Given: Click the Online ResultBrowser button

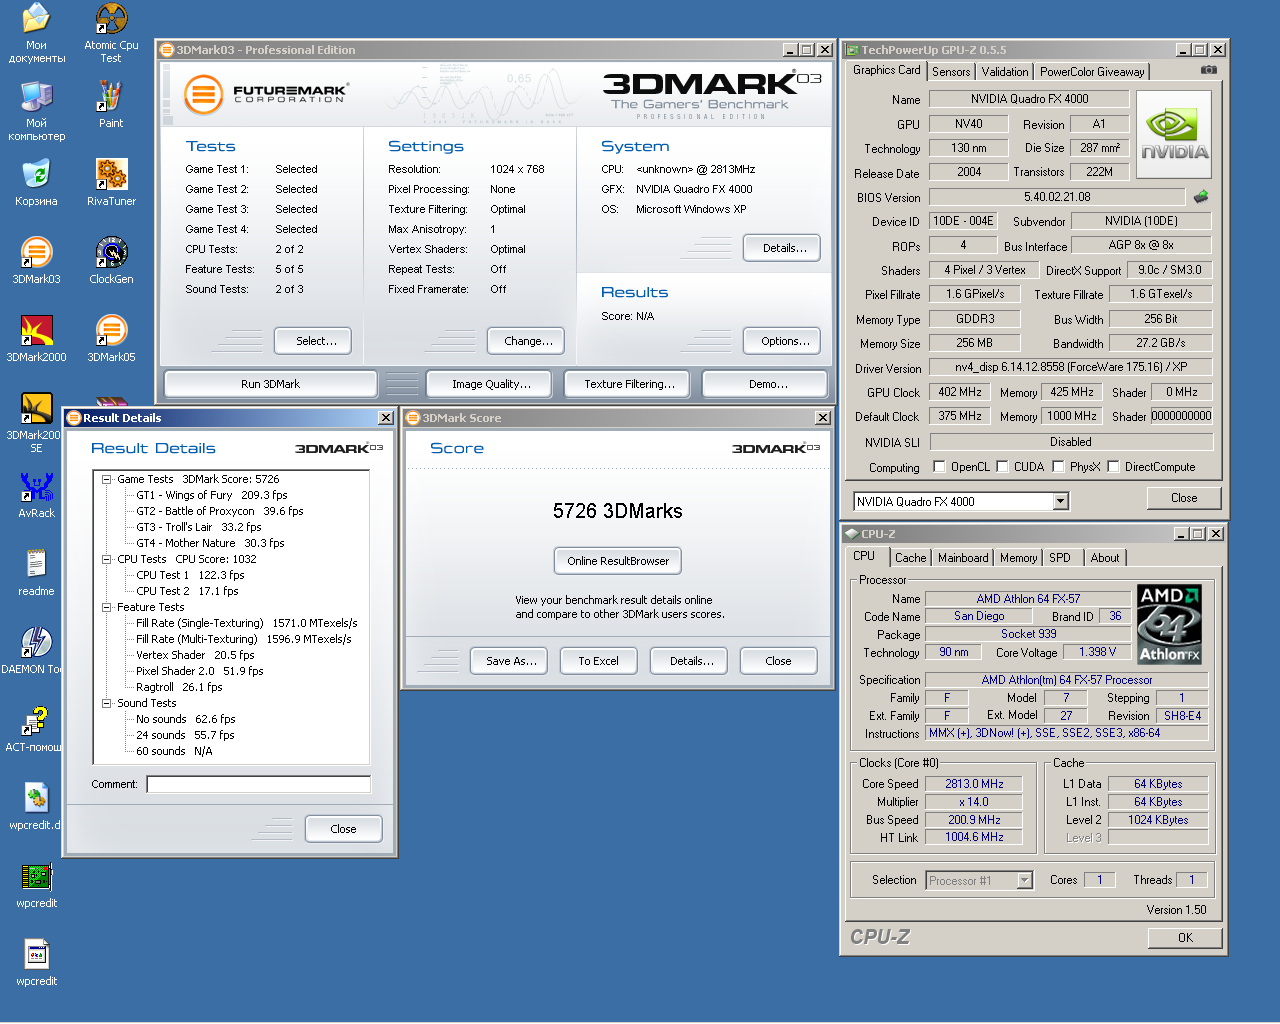Looking at the screenshot, I should (618, 561).
